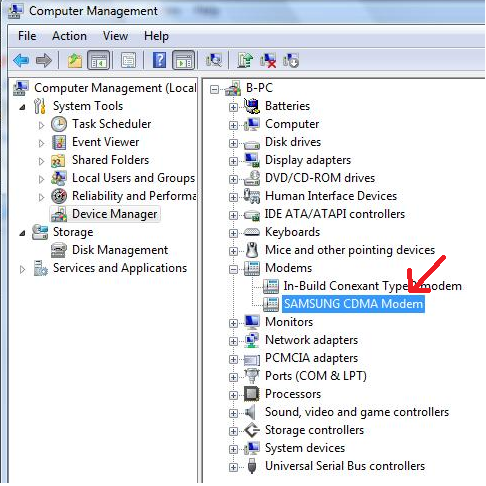Image resolution: width=486 pixels, height=486 pixels.
Task: Select In-Build Conexant modem device
Action: coord(372,286)
